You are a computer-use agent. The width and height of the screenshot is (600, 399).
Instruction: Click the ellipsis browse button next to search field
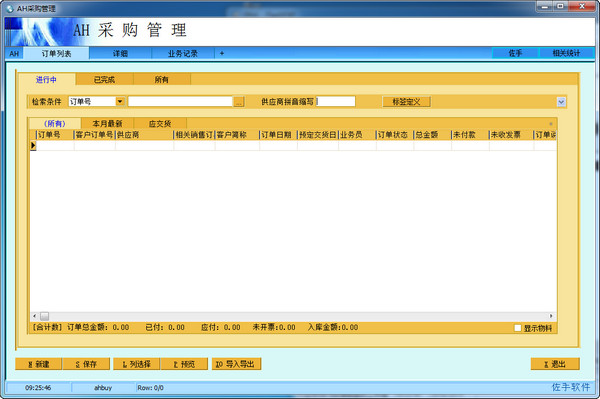(x=239, y=101)
